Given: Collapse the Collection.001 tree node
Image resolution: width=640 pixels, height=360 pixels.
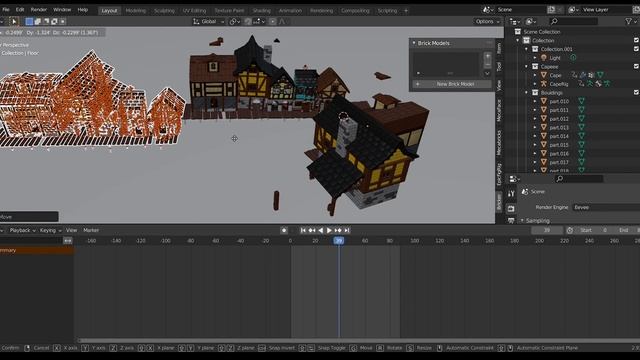Looking at the screenshot, I should pyautogui.click(x=527, y=49).
